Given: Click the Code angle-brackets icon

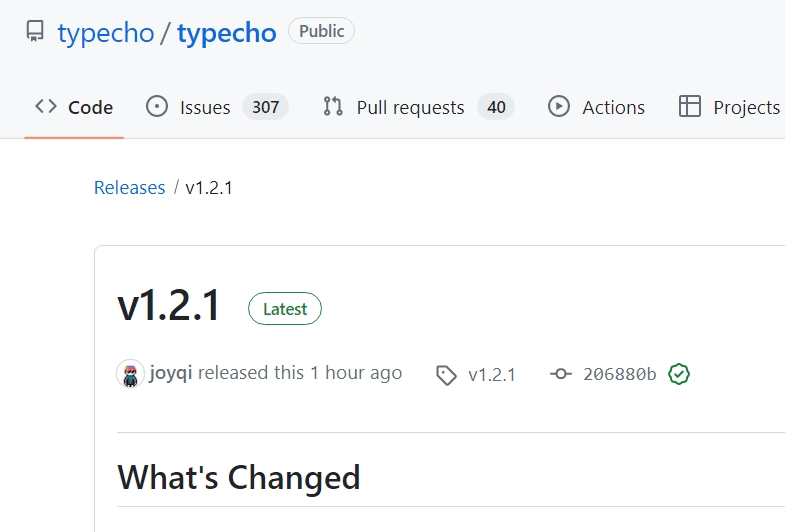Looking at the screenshot, I should tap(46, 106).
